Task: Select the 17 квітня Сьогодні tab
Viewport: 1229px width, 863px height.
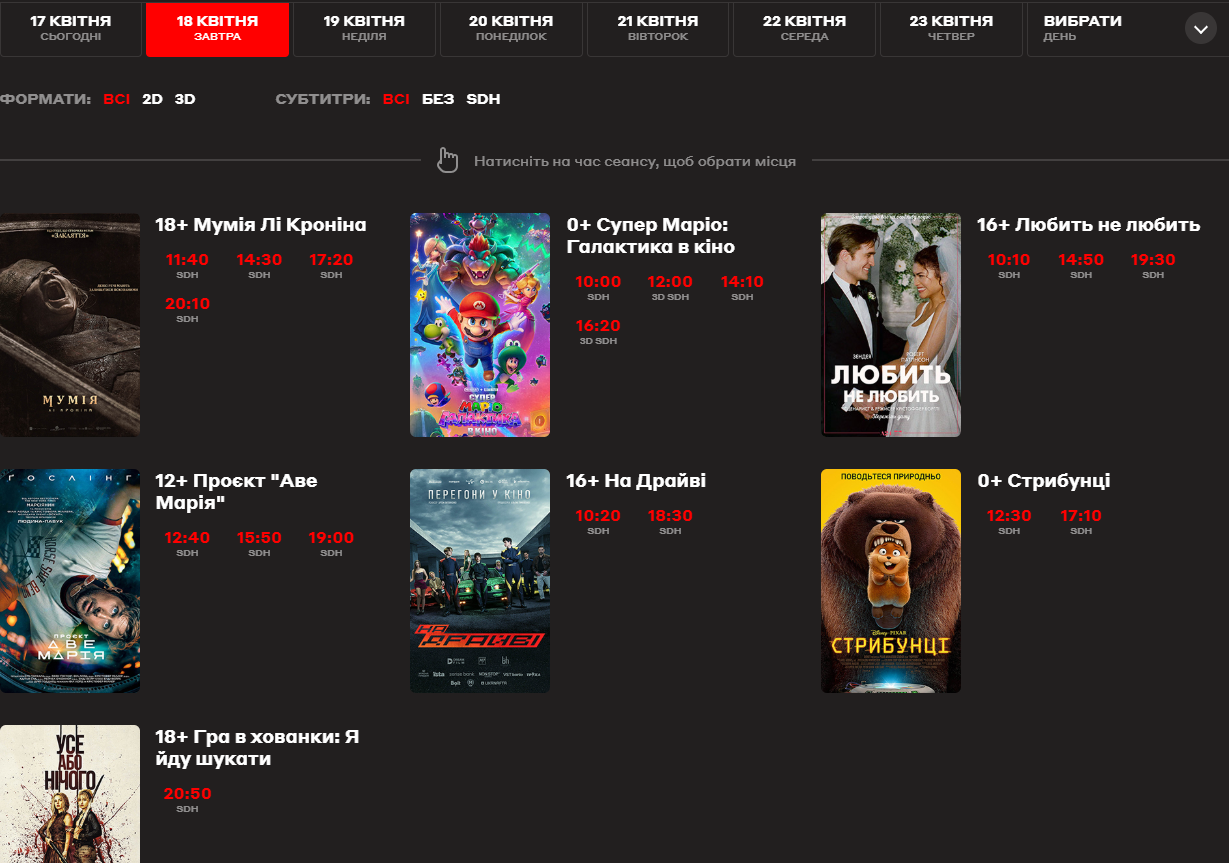Action: pos(70,28)
